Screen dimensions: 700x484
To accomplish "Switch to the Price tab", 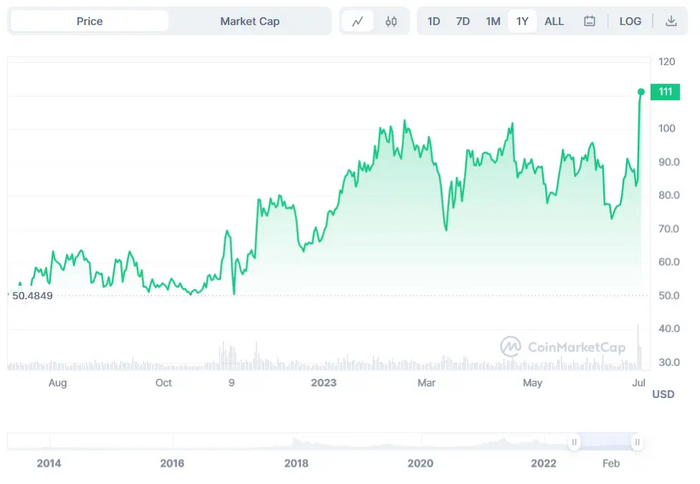I will (90, 21).
